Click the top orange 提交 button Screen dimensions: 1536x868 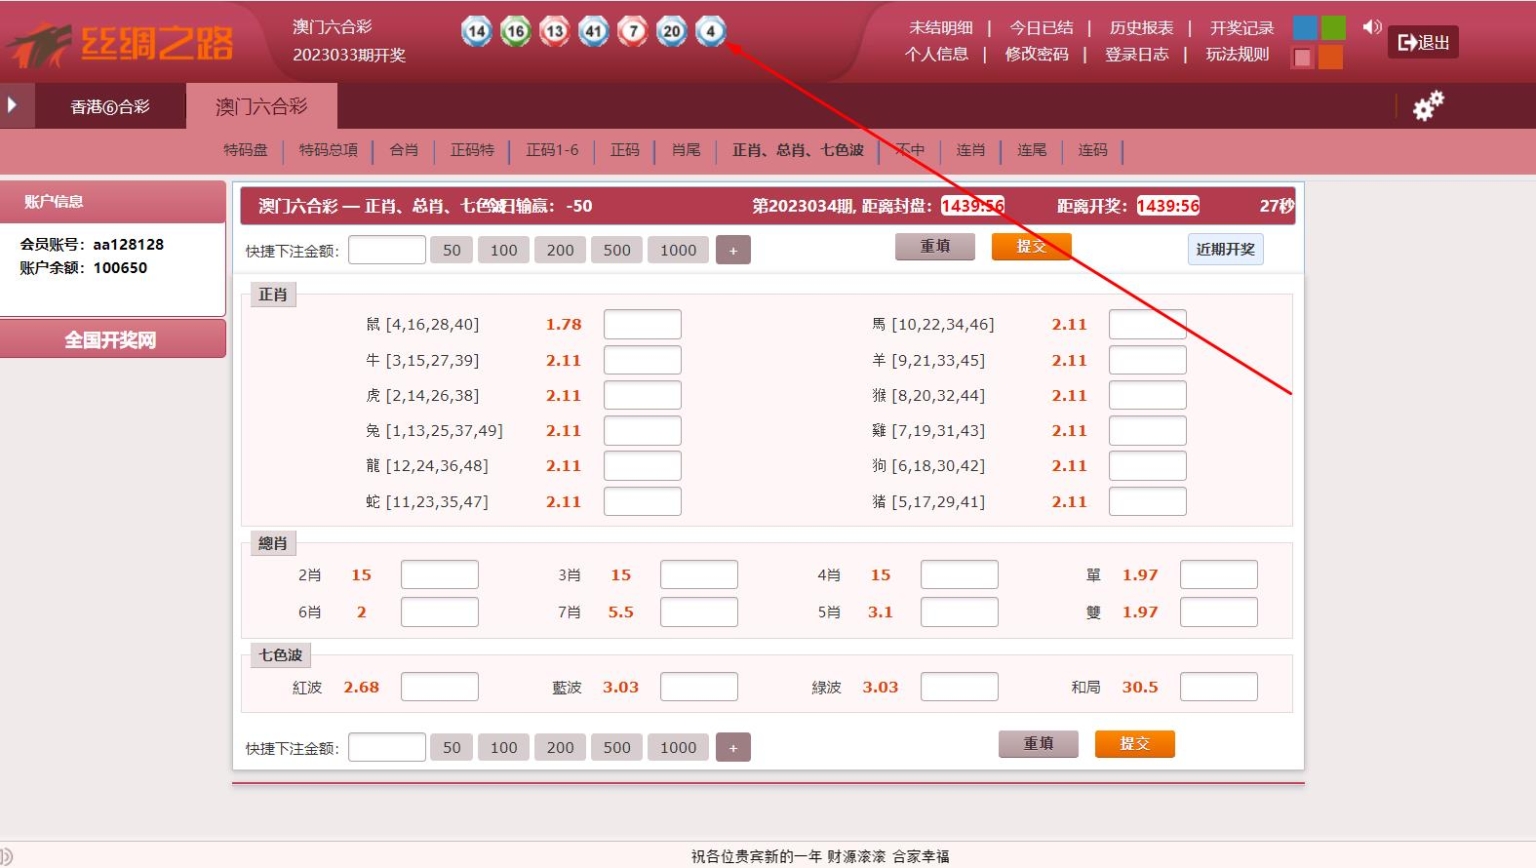pyautogui.click(x=1031, y=246)
